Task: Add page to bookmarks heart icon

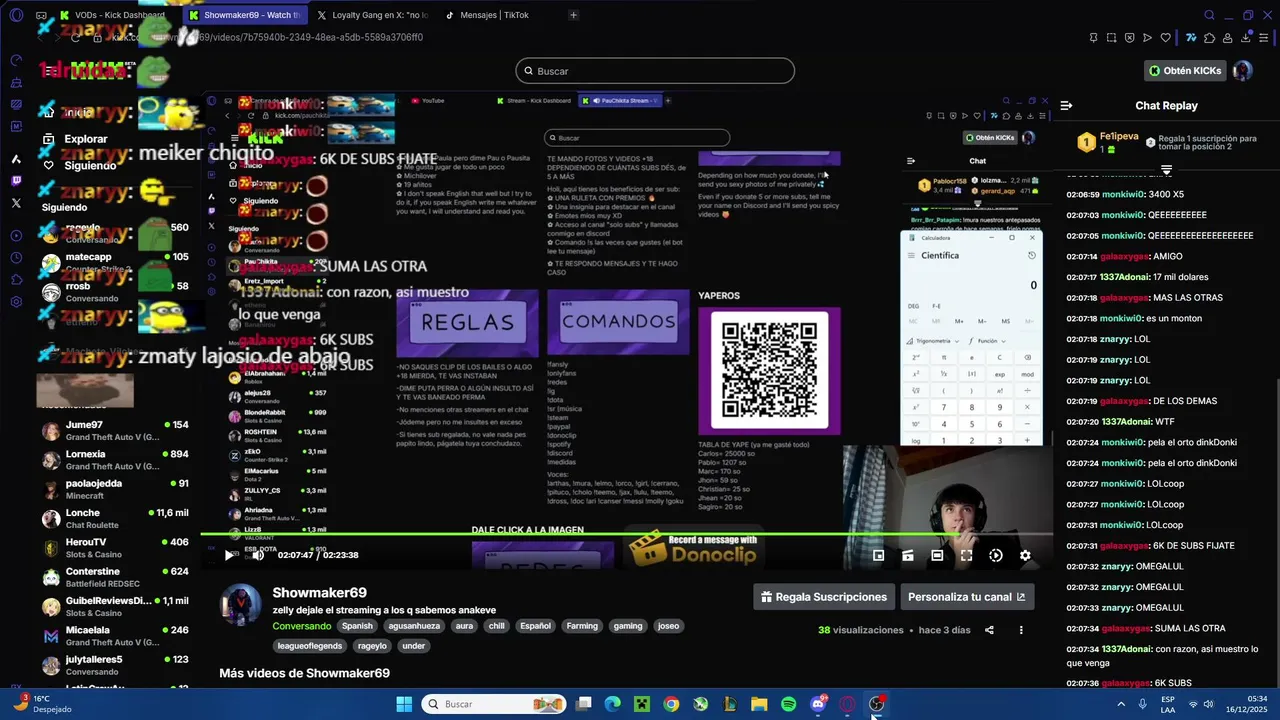Action: [1165, 38]
